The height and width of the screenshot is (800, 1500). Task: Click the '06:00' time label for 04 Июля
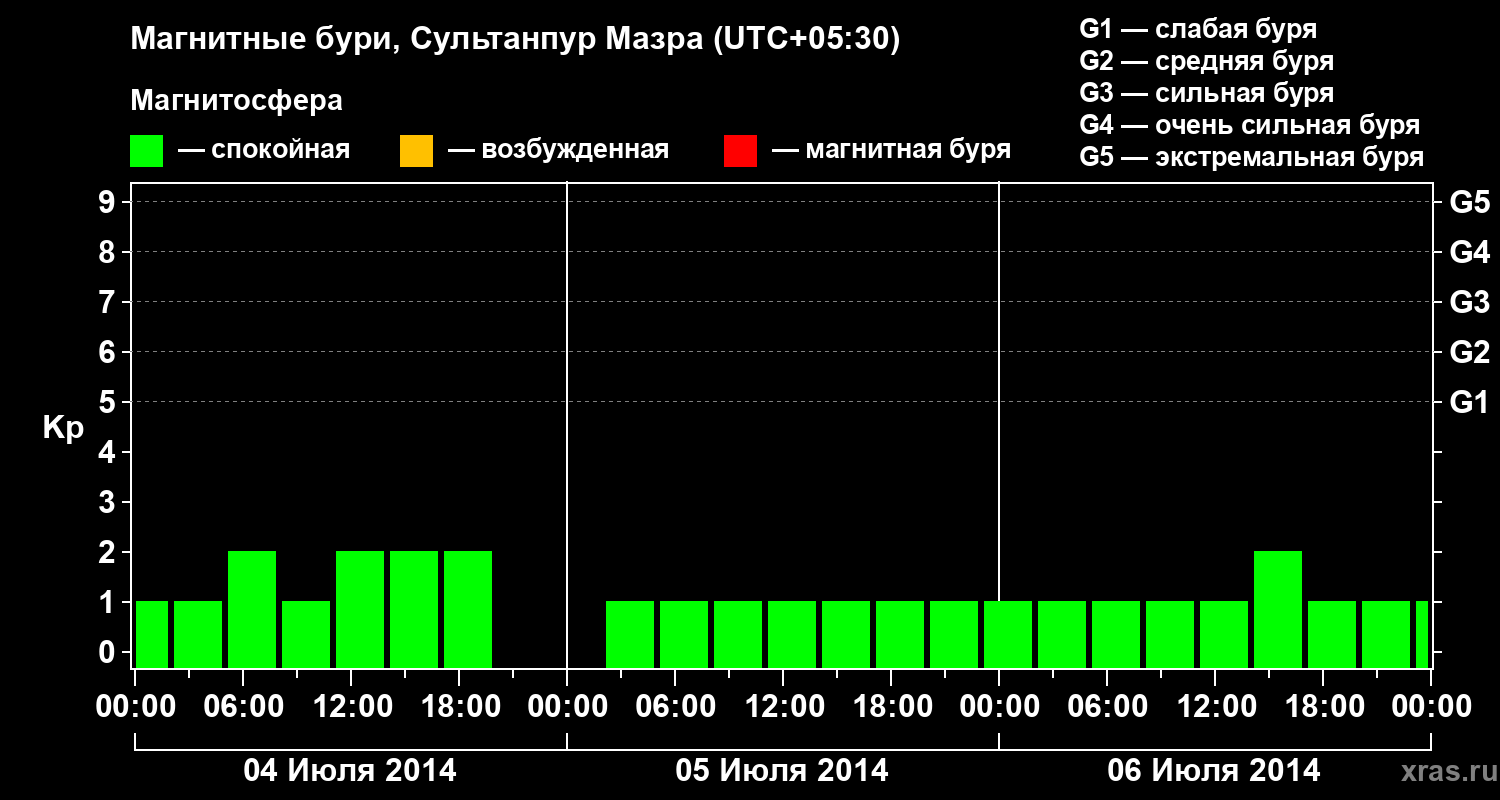coord(242,707)
